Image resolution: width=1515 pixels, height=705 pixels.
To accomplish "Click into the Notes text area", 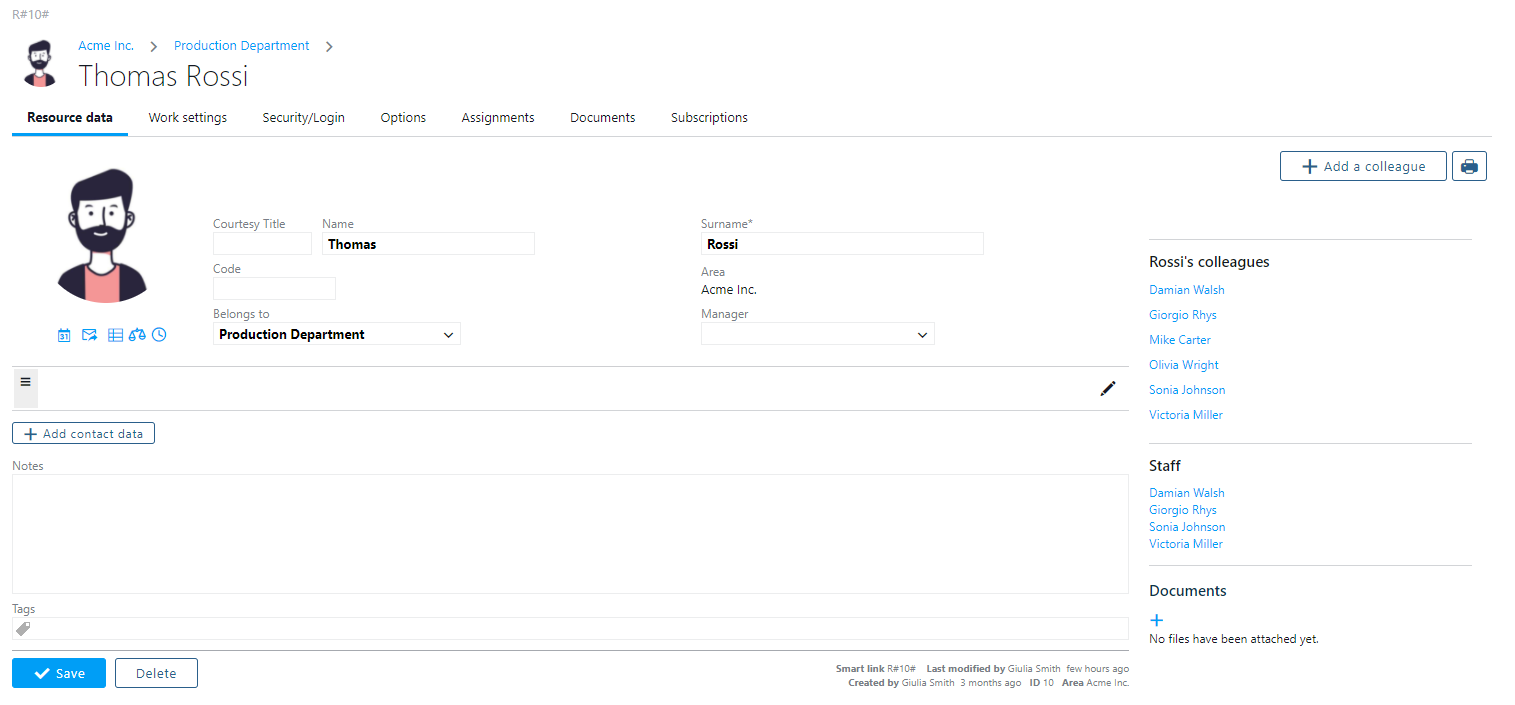I will (570, 534).
